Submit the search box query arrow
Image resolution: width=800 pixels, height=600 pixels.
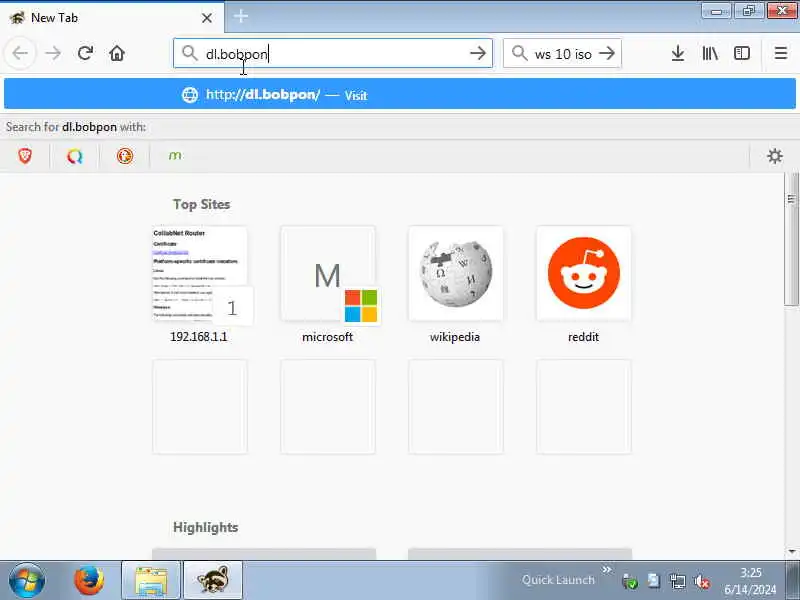607,53
